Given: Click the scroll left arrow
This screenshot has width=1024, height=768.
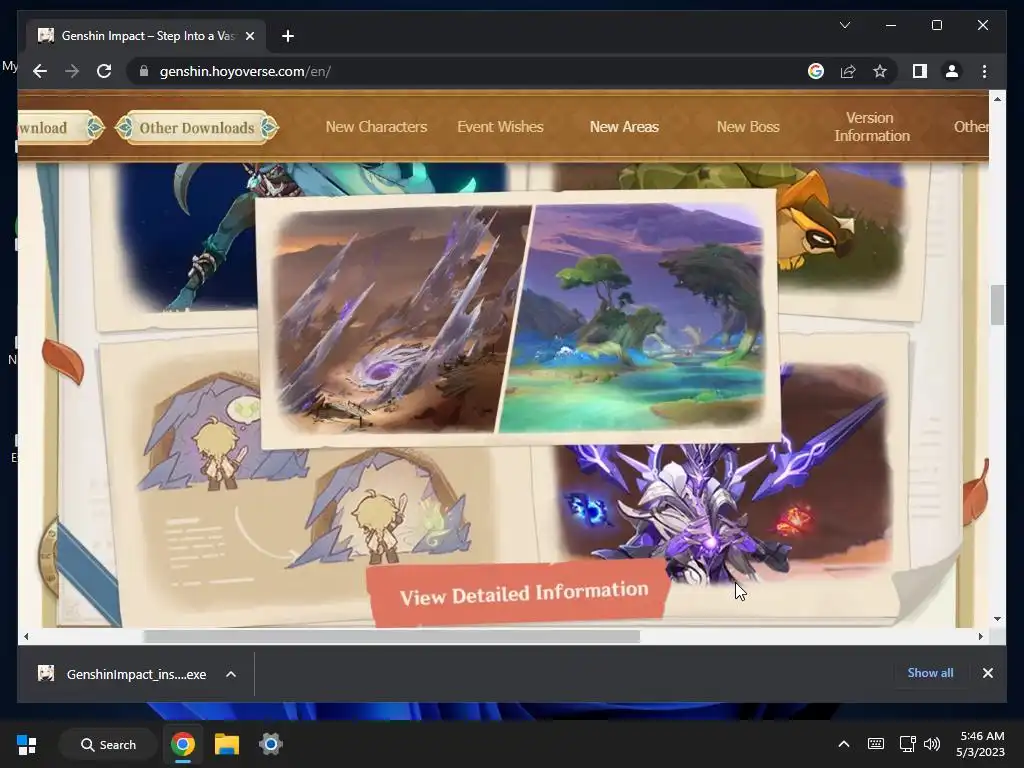Looking at the screenshot, I should (x=26, y=636).
